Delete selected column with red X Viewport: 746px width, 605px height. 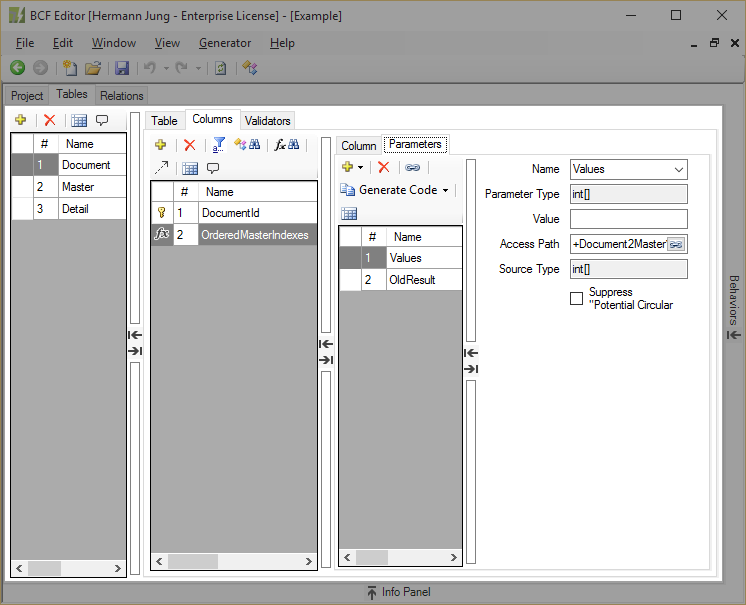pyautogui.click(x=190, y=145)
